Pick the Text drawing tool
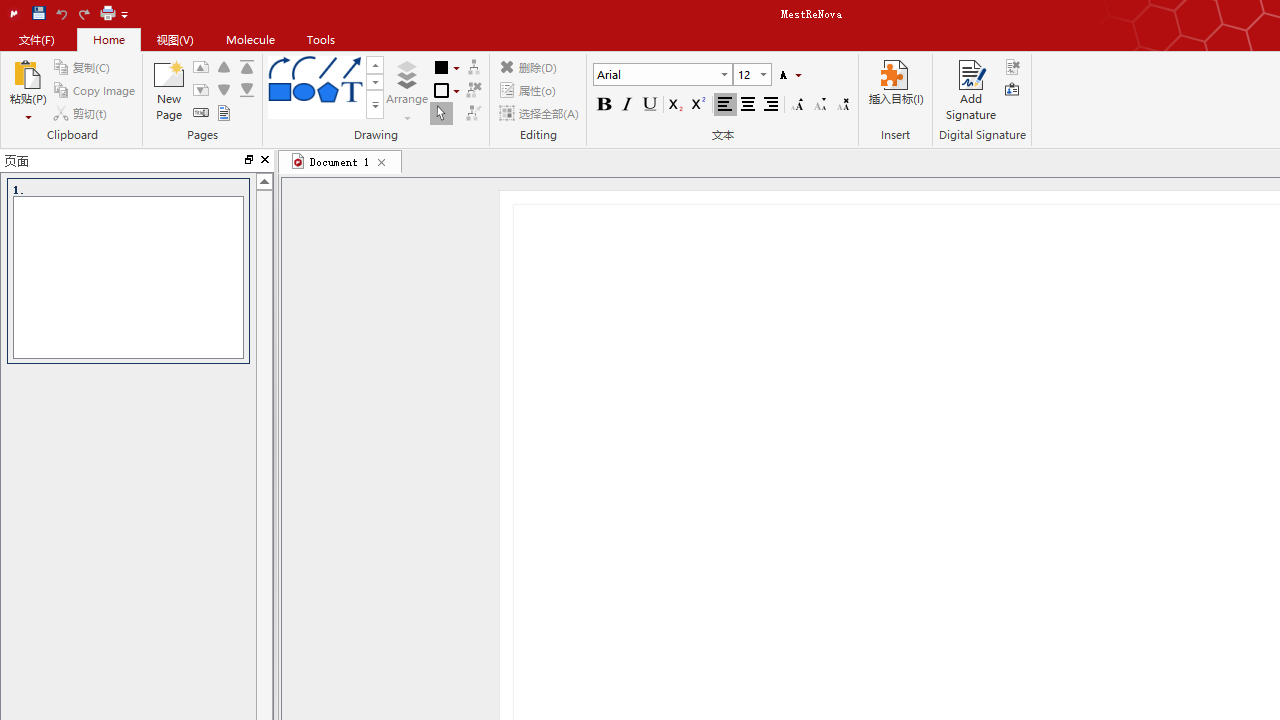 pyautogui.click(x=351, y=92)
